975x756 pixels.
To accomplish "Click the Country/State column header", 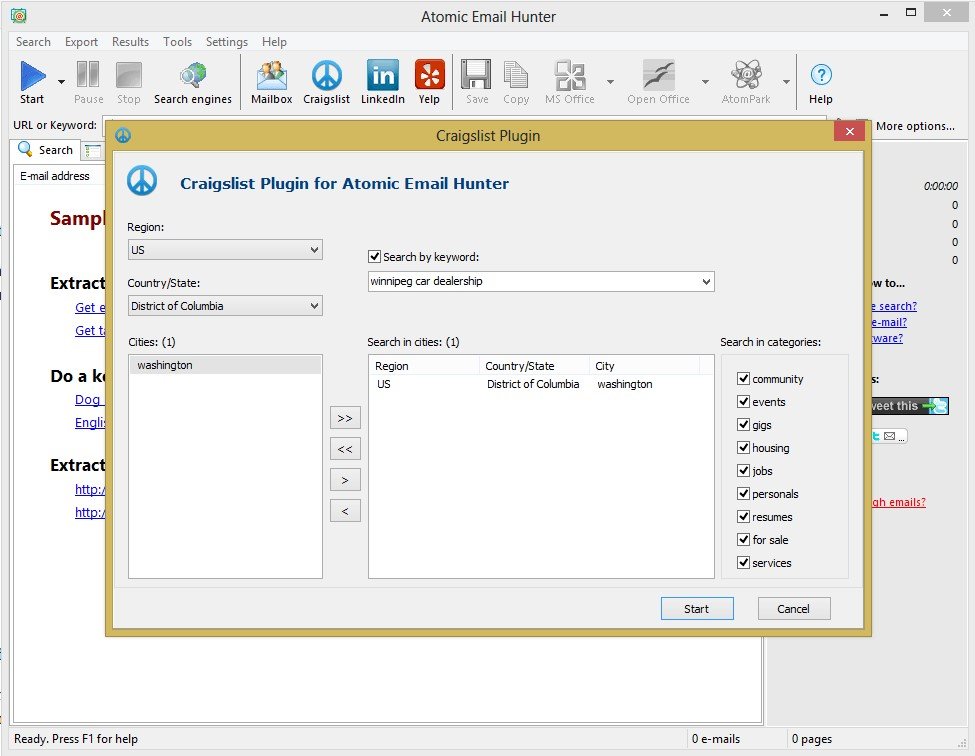I will (535, 366).
